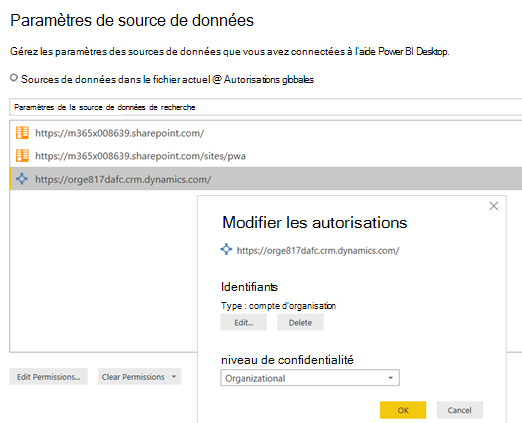The width and height of the screenshot is (522, 423).
Task: Confirm with the OK button
Action: [x=403, y=410]
